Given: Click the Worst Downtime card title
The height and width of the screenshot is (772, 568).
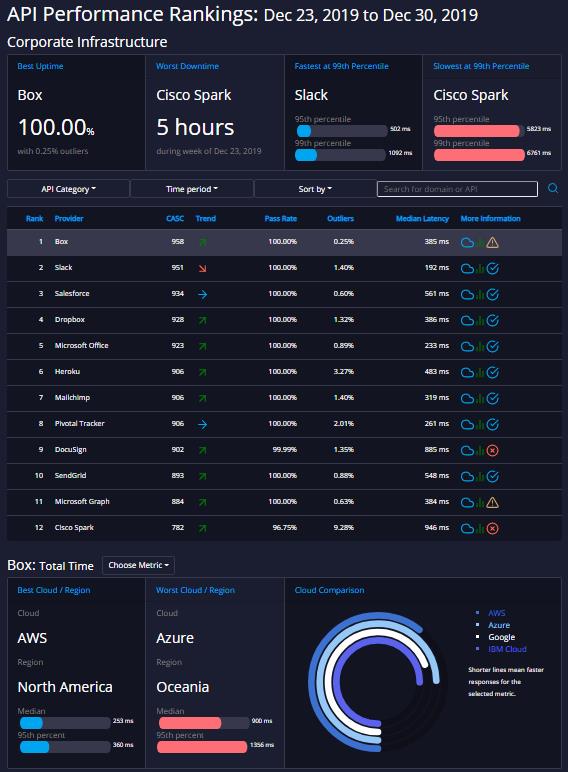Looking at the screenshot, I should [188, 66].
